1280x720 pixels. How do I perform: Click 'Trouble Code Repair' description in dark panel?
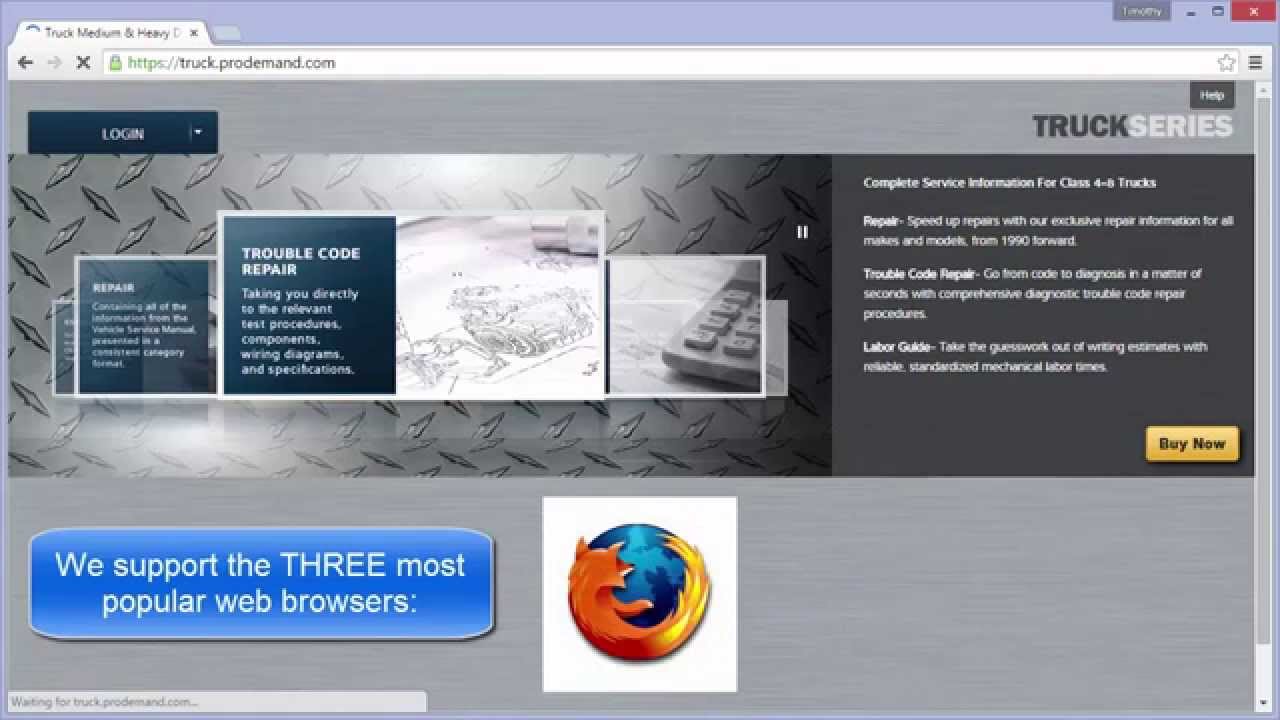[x=1032, y=293]
